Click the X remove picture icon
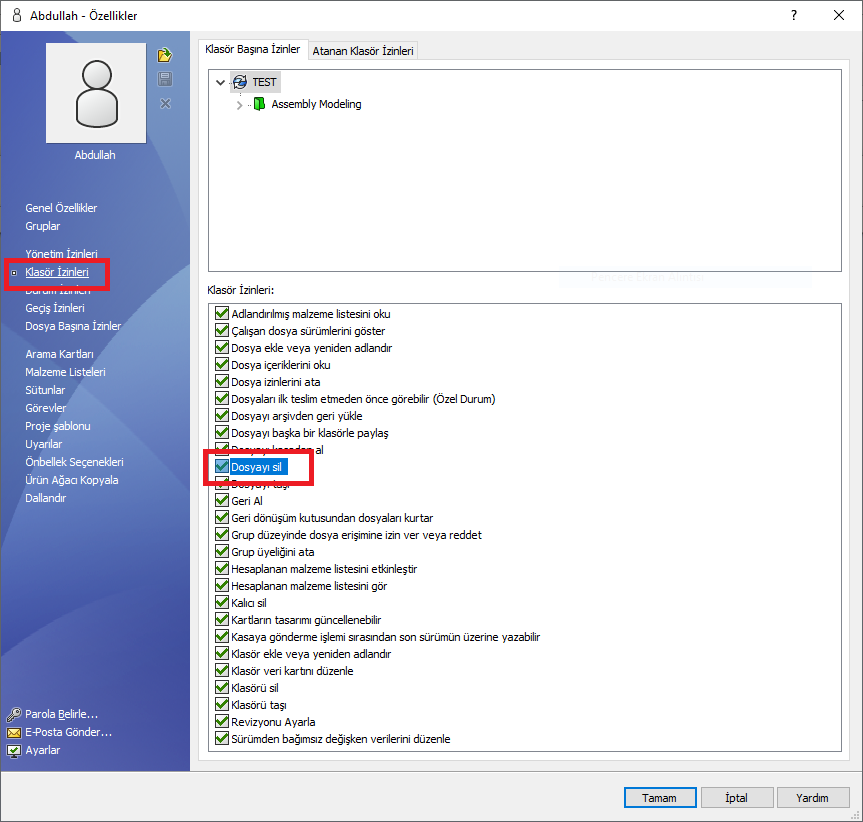 click(x=165, y=103)
